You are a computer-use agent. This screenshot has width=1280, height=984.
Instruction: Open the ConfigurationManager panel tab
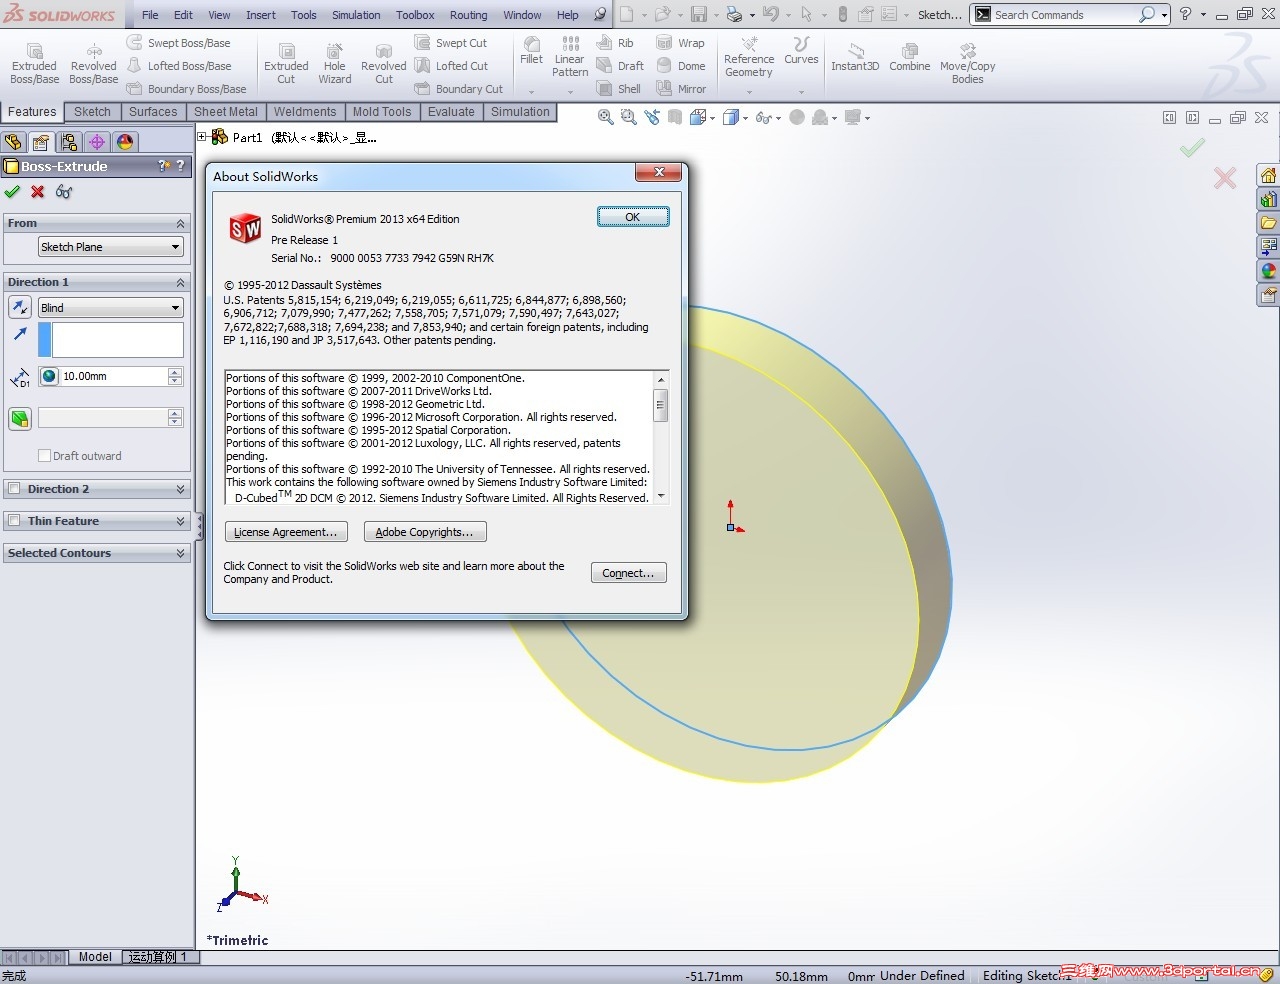coord(69,142)
